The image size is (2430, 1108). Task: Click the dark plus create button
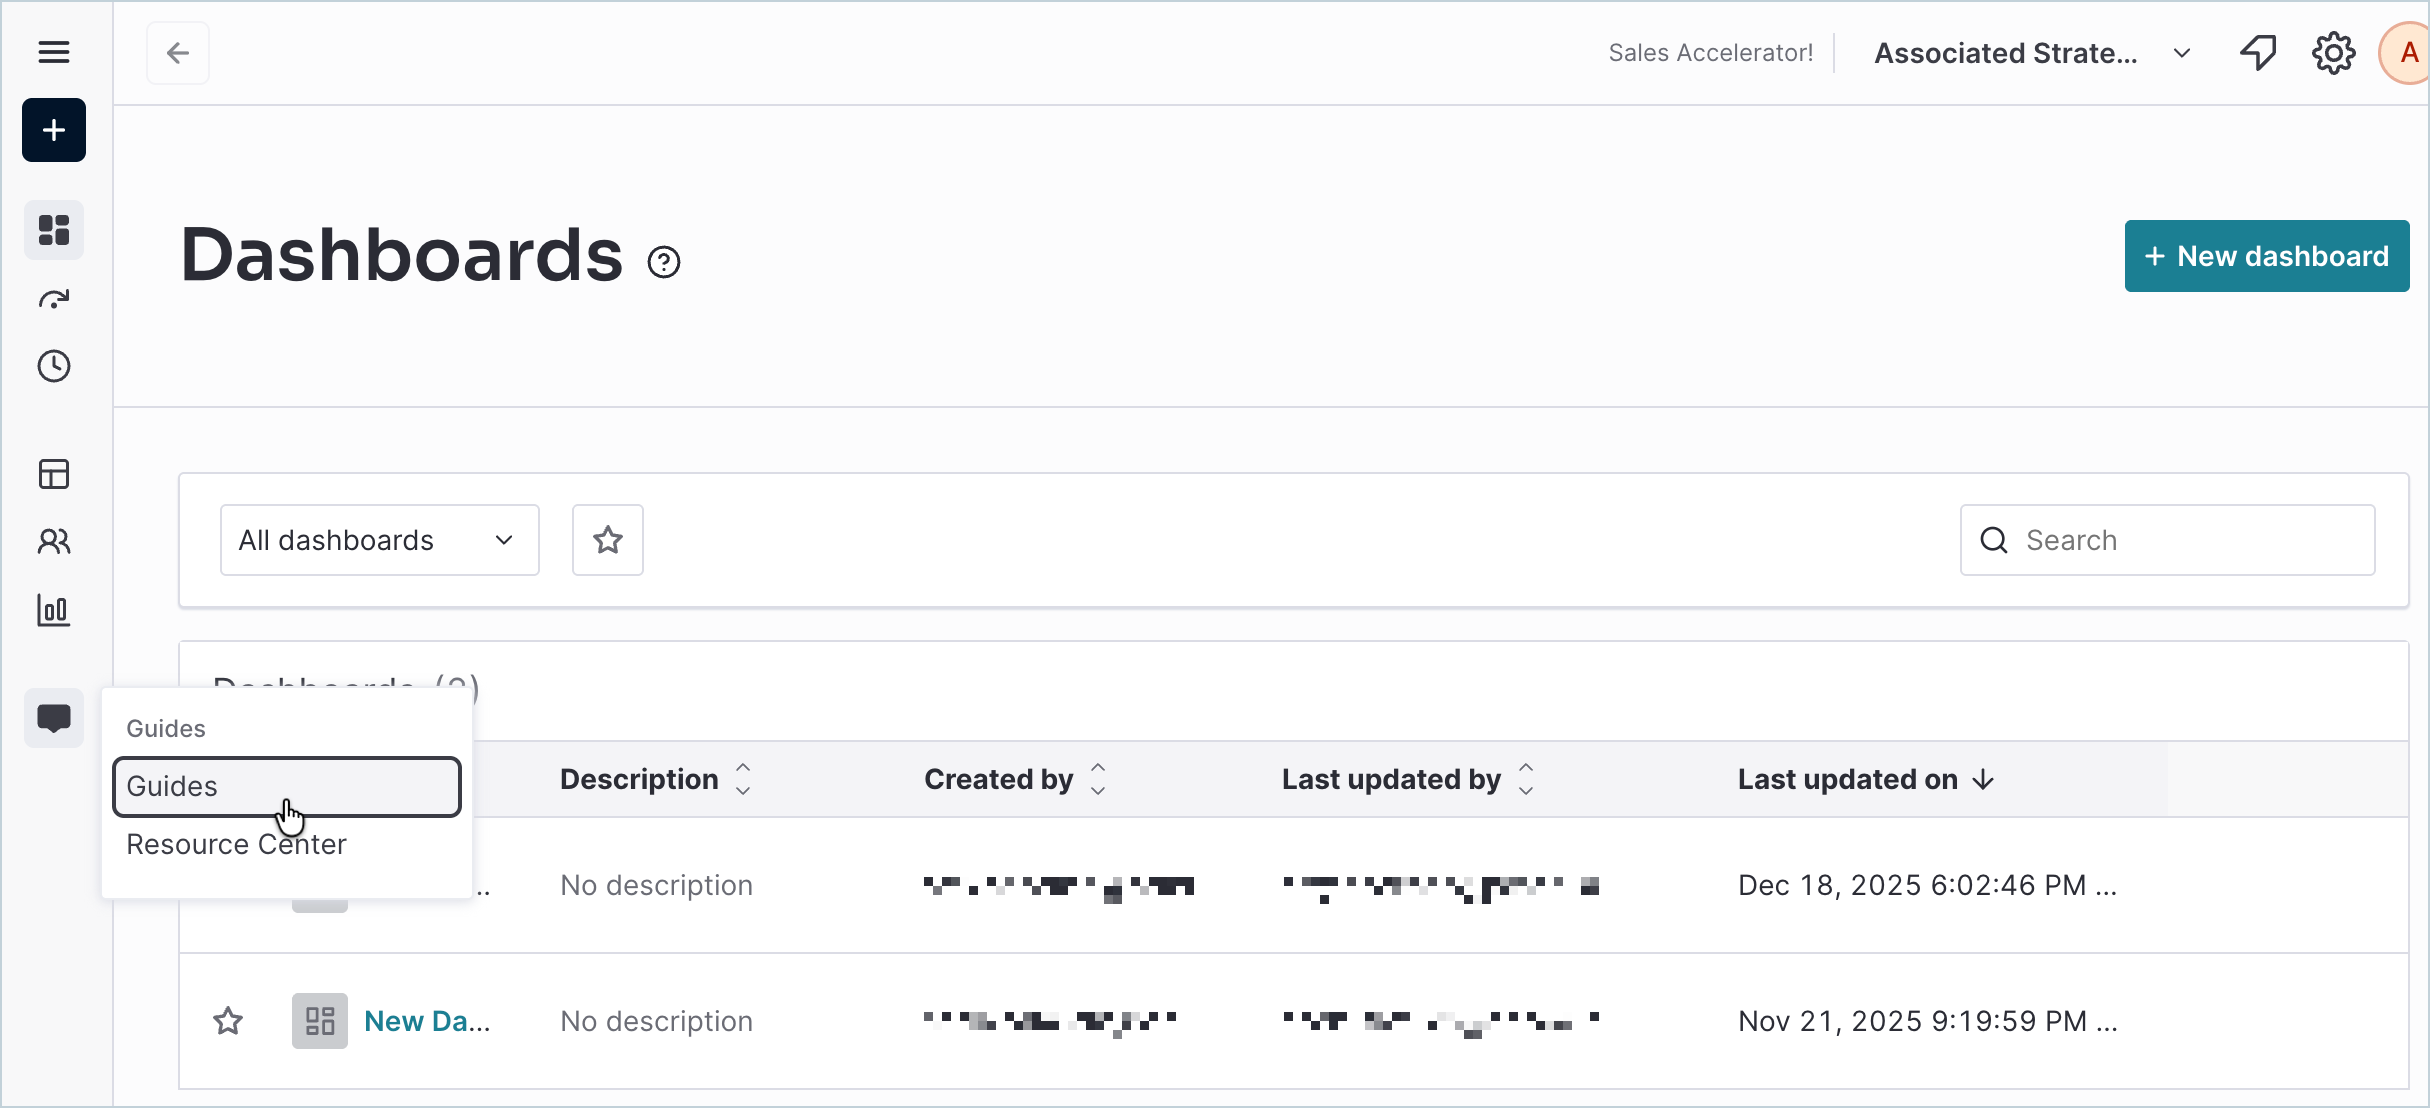click(x=54, y=130)
